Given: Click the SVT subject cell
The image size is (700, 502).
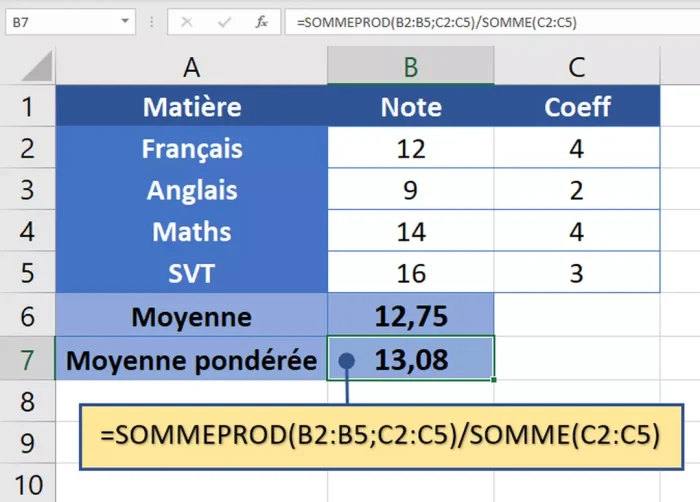Looking at the screenshot, I should [x=191, y=274].
